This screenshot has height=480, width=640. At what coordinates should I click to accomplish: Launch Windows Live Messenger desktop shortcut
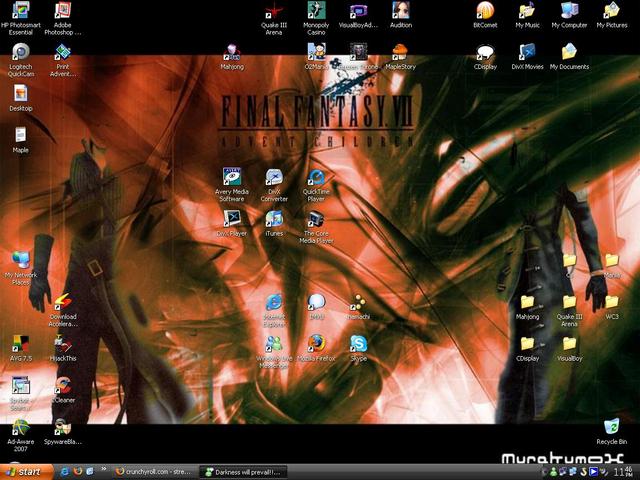[x=274, y=352]
